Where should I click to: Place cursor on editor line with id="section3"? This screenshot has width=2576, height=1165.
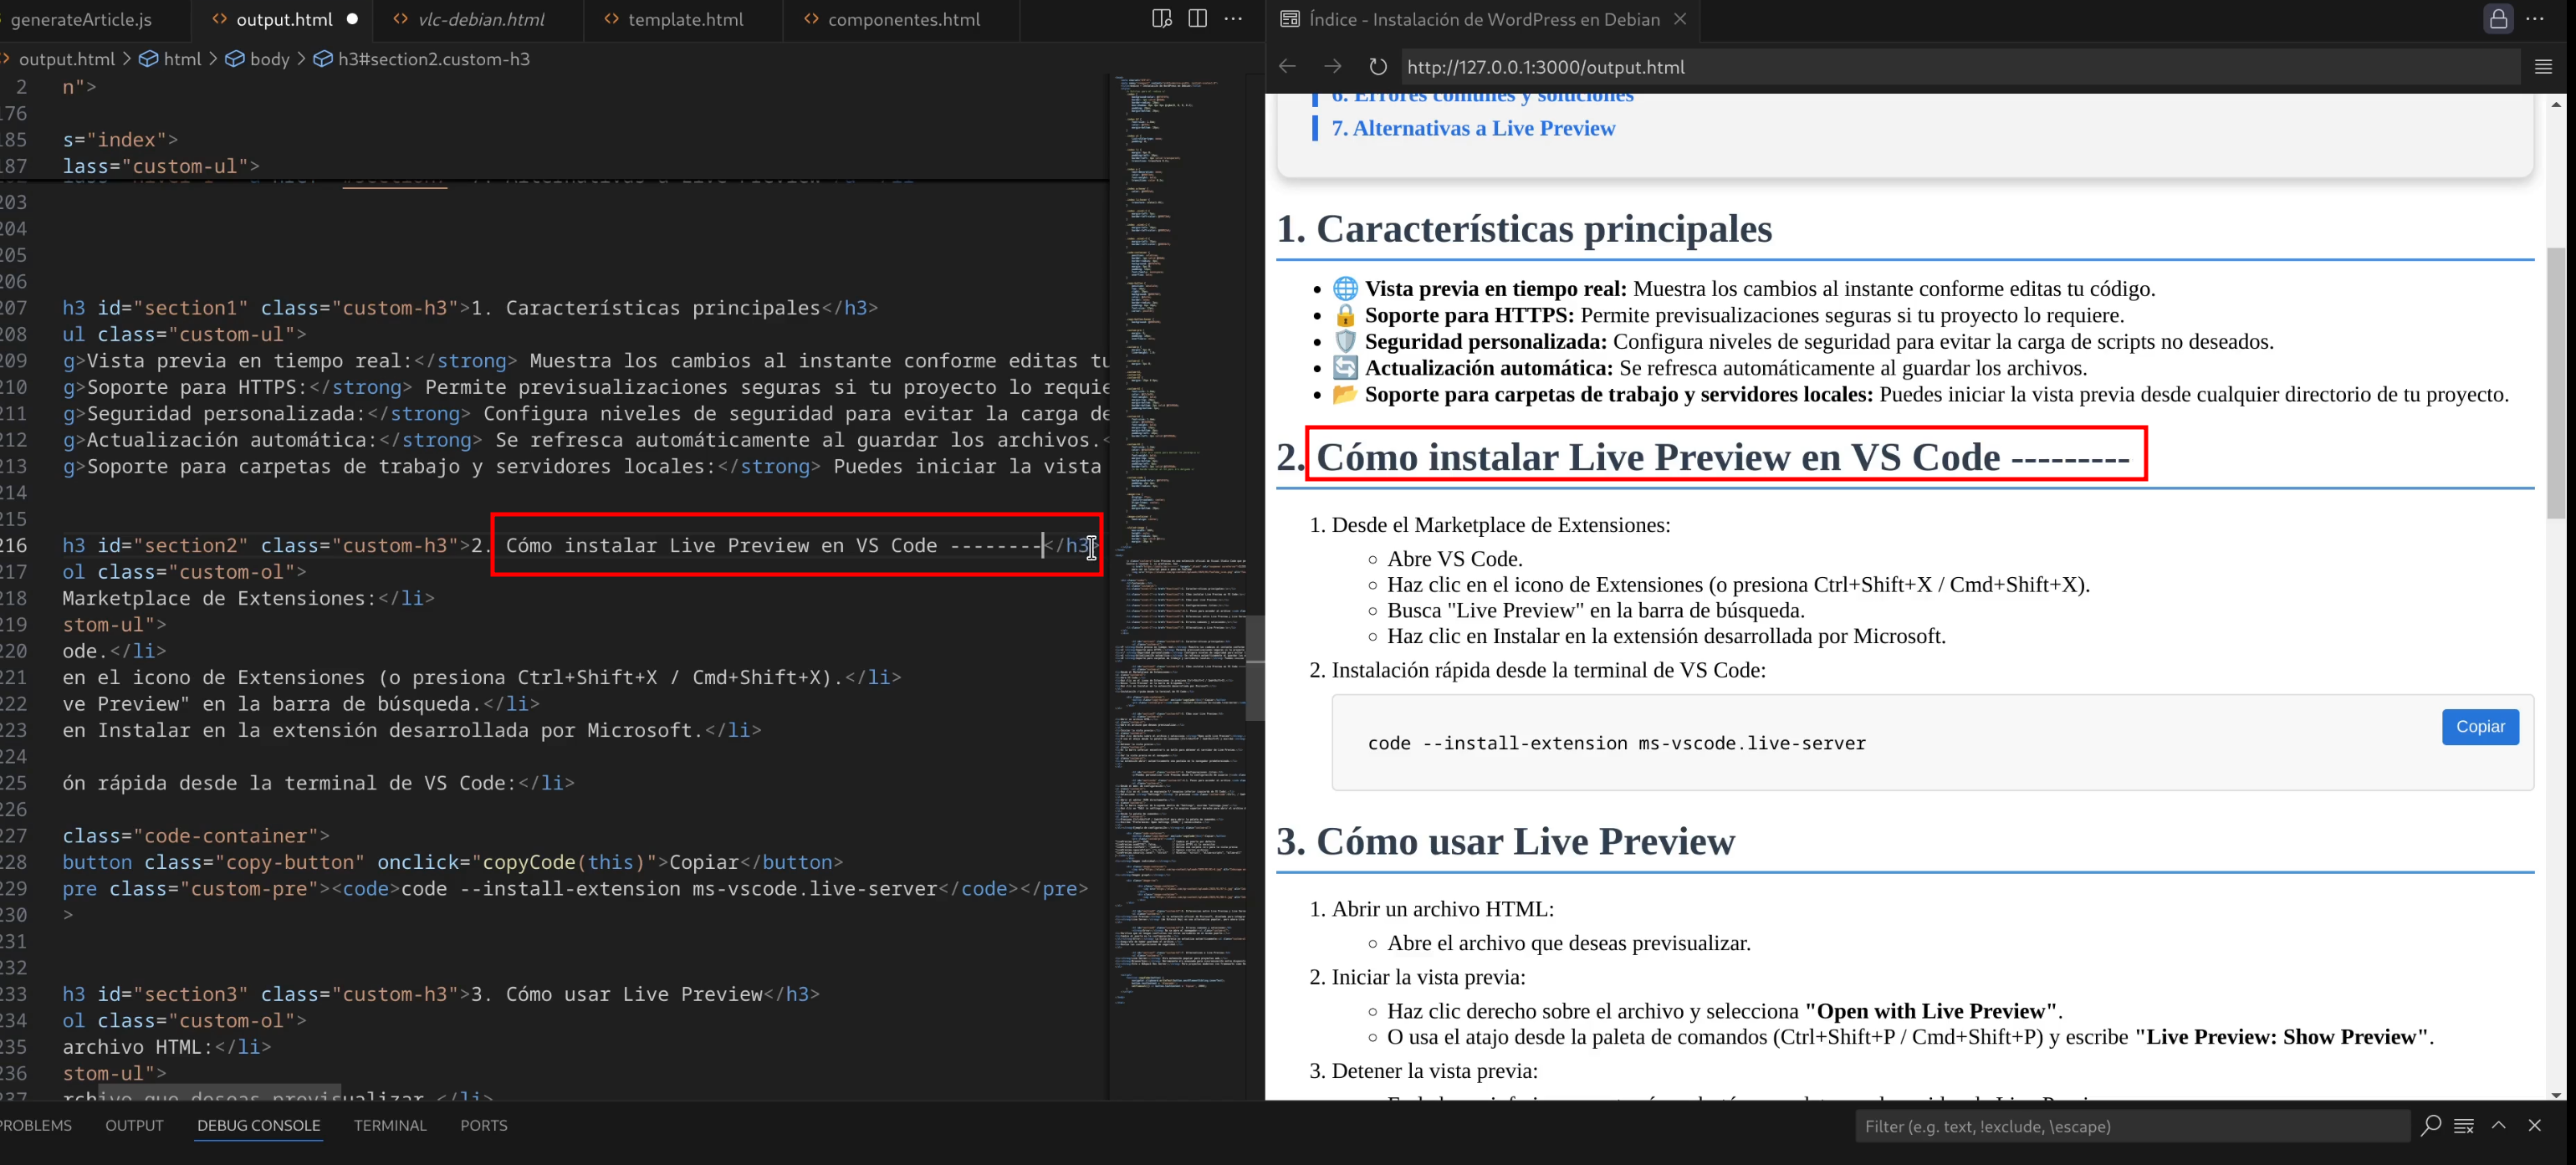tap(441, 994)
